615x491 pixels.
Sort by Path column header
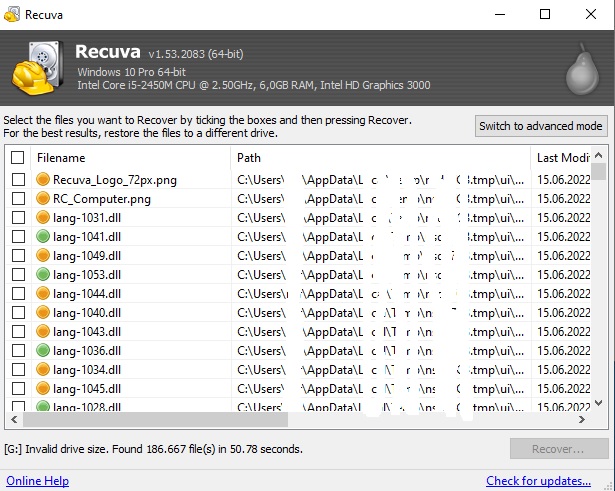[380, 158]
